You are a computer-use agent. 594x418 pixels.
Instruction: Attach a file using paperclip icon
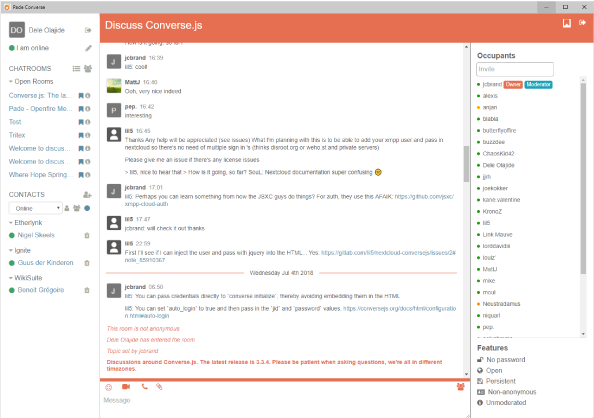(x=159, y=387)
